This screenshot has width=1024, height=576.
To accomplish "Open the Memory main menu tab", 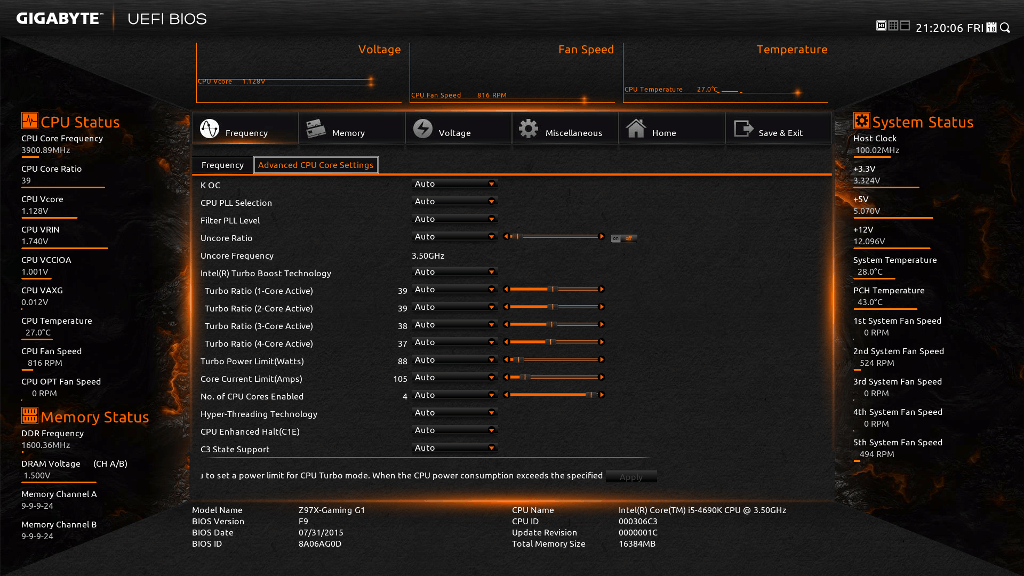I will (x=352, y=129).
